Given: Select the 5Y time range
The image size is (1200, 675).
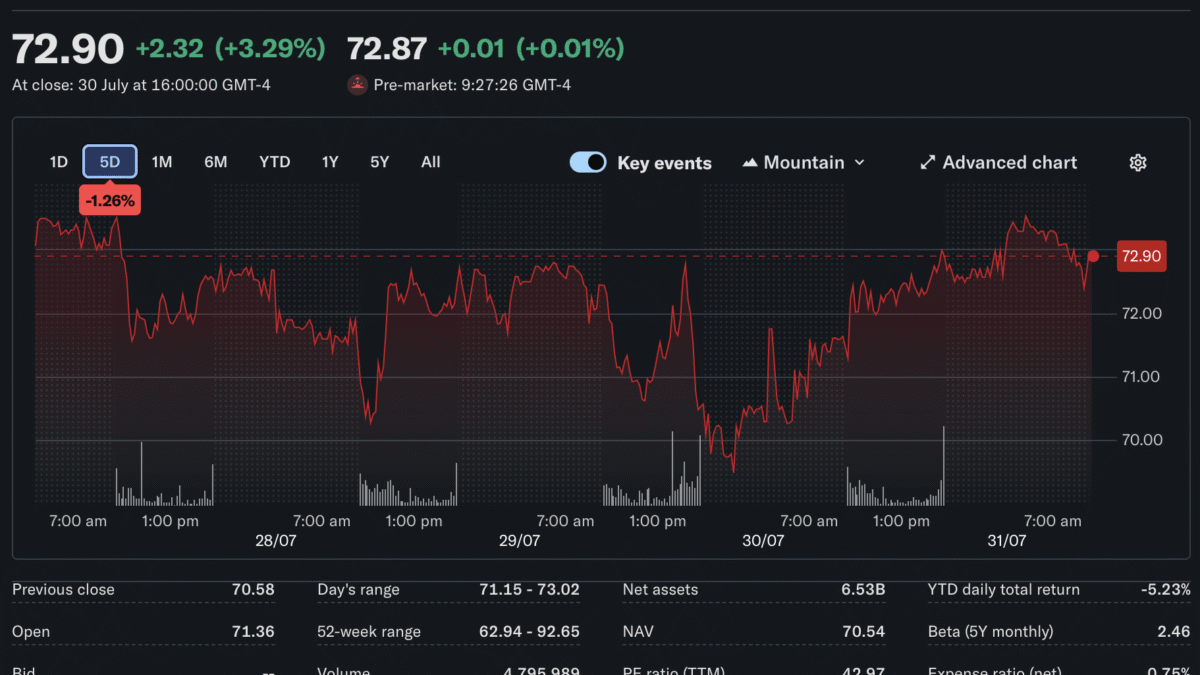Looking at the screenshot, I should (x=379, y=162).
